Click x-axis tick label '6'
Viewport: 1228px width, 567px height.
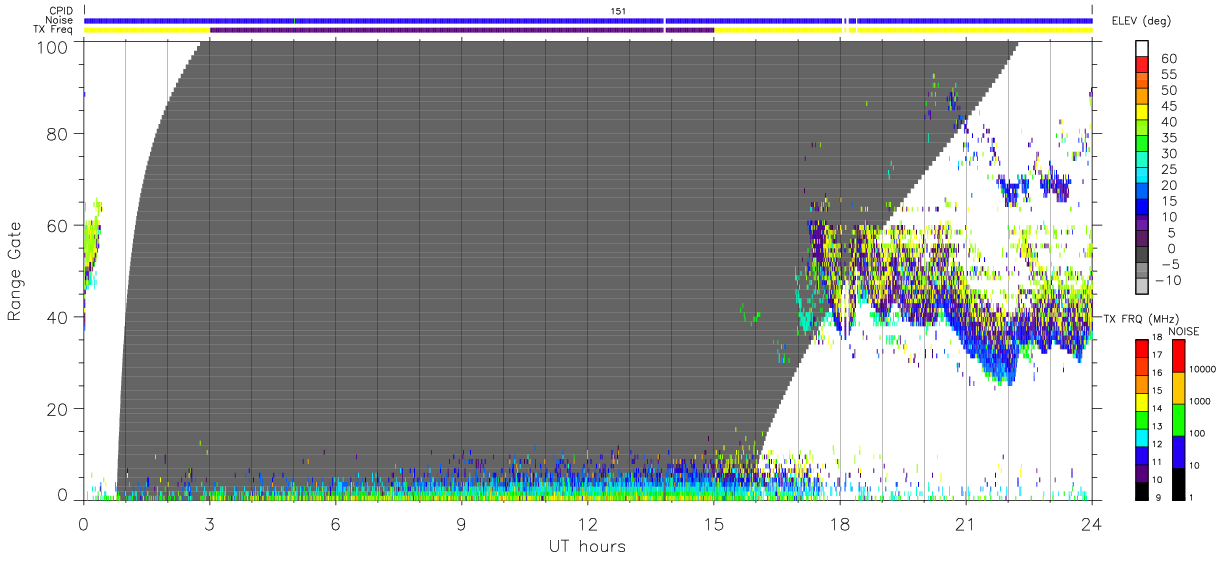pos(335,523)
